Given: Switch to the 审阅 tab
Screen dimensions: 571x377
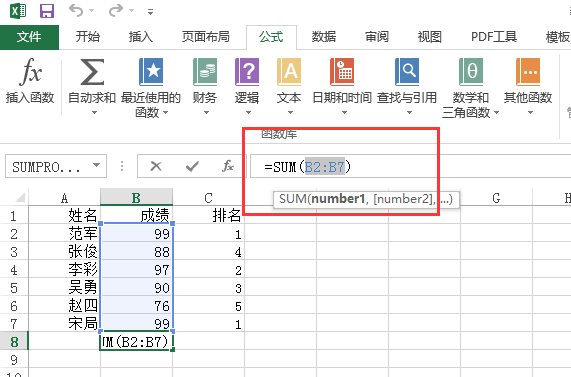Looking at the screenshot, I should pyautogui.click(x=377, y=37).
